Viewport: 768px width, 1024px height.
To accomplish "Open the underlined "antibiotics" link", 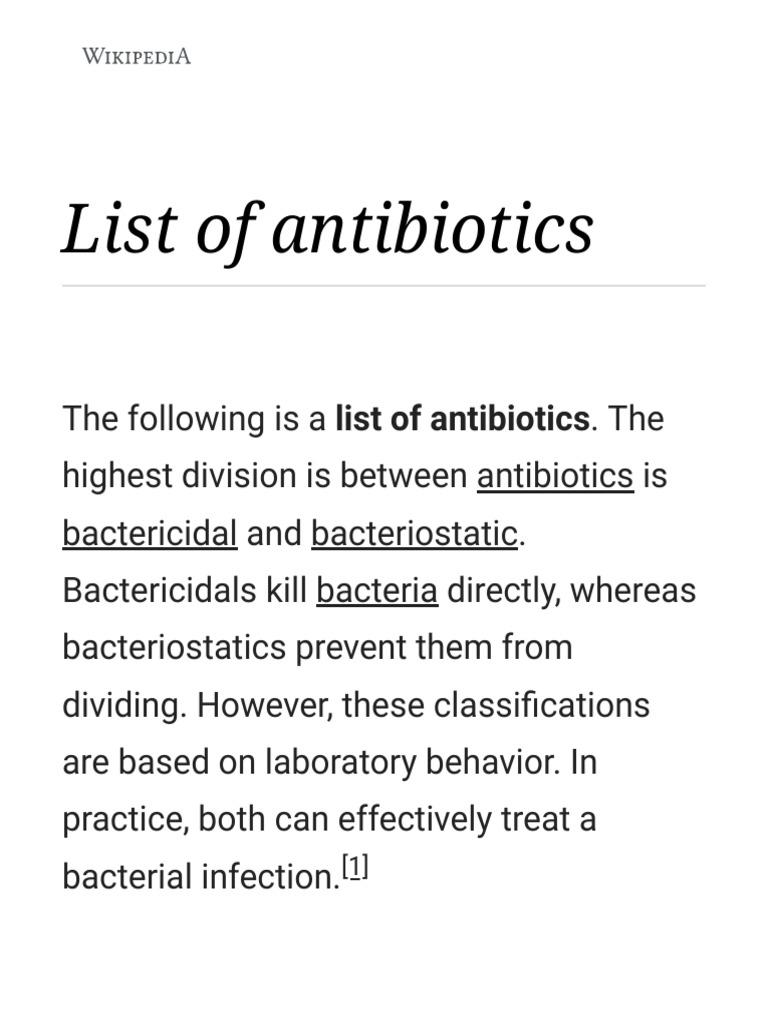I will 555,476.
